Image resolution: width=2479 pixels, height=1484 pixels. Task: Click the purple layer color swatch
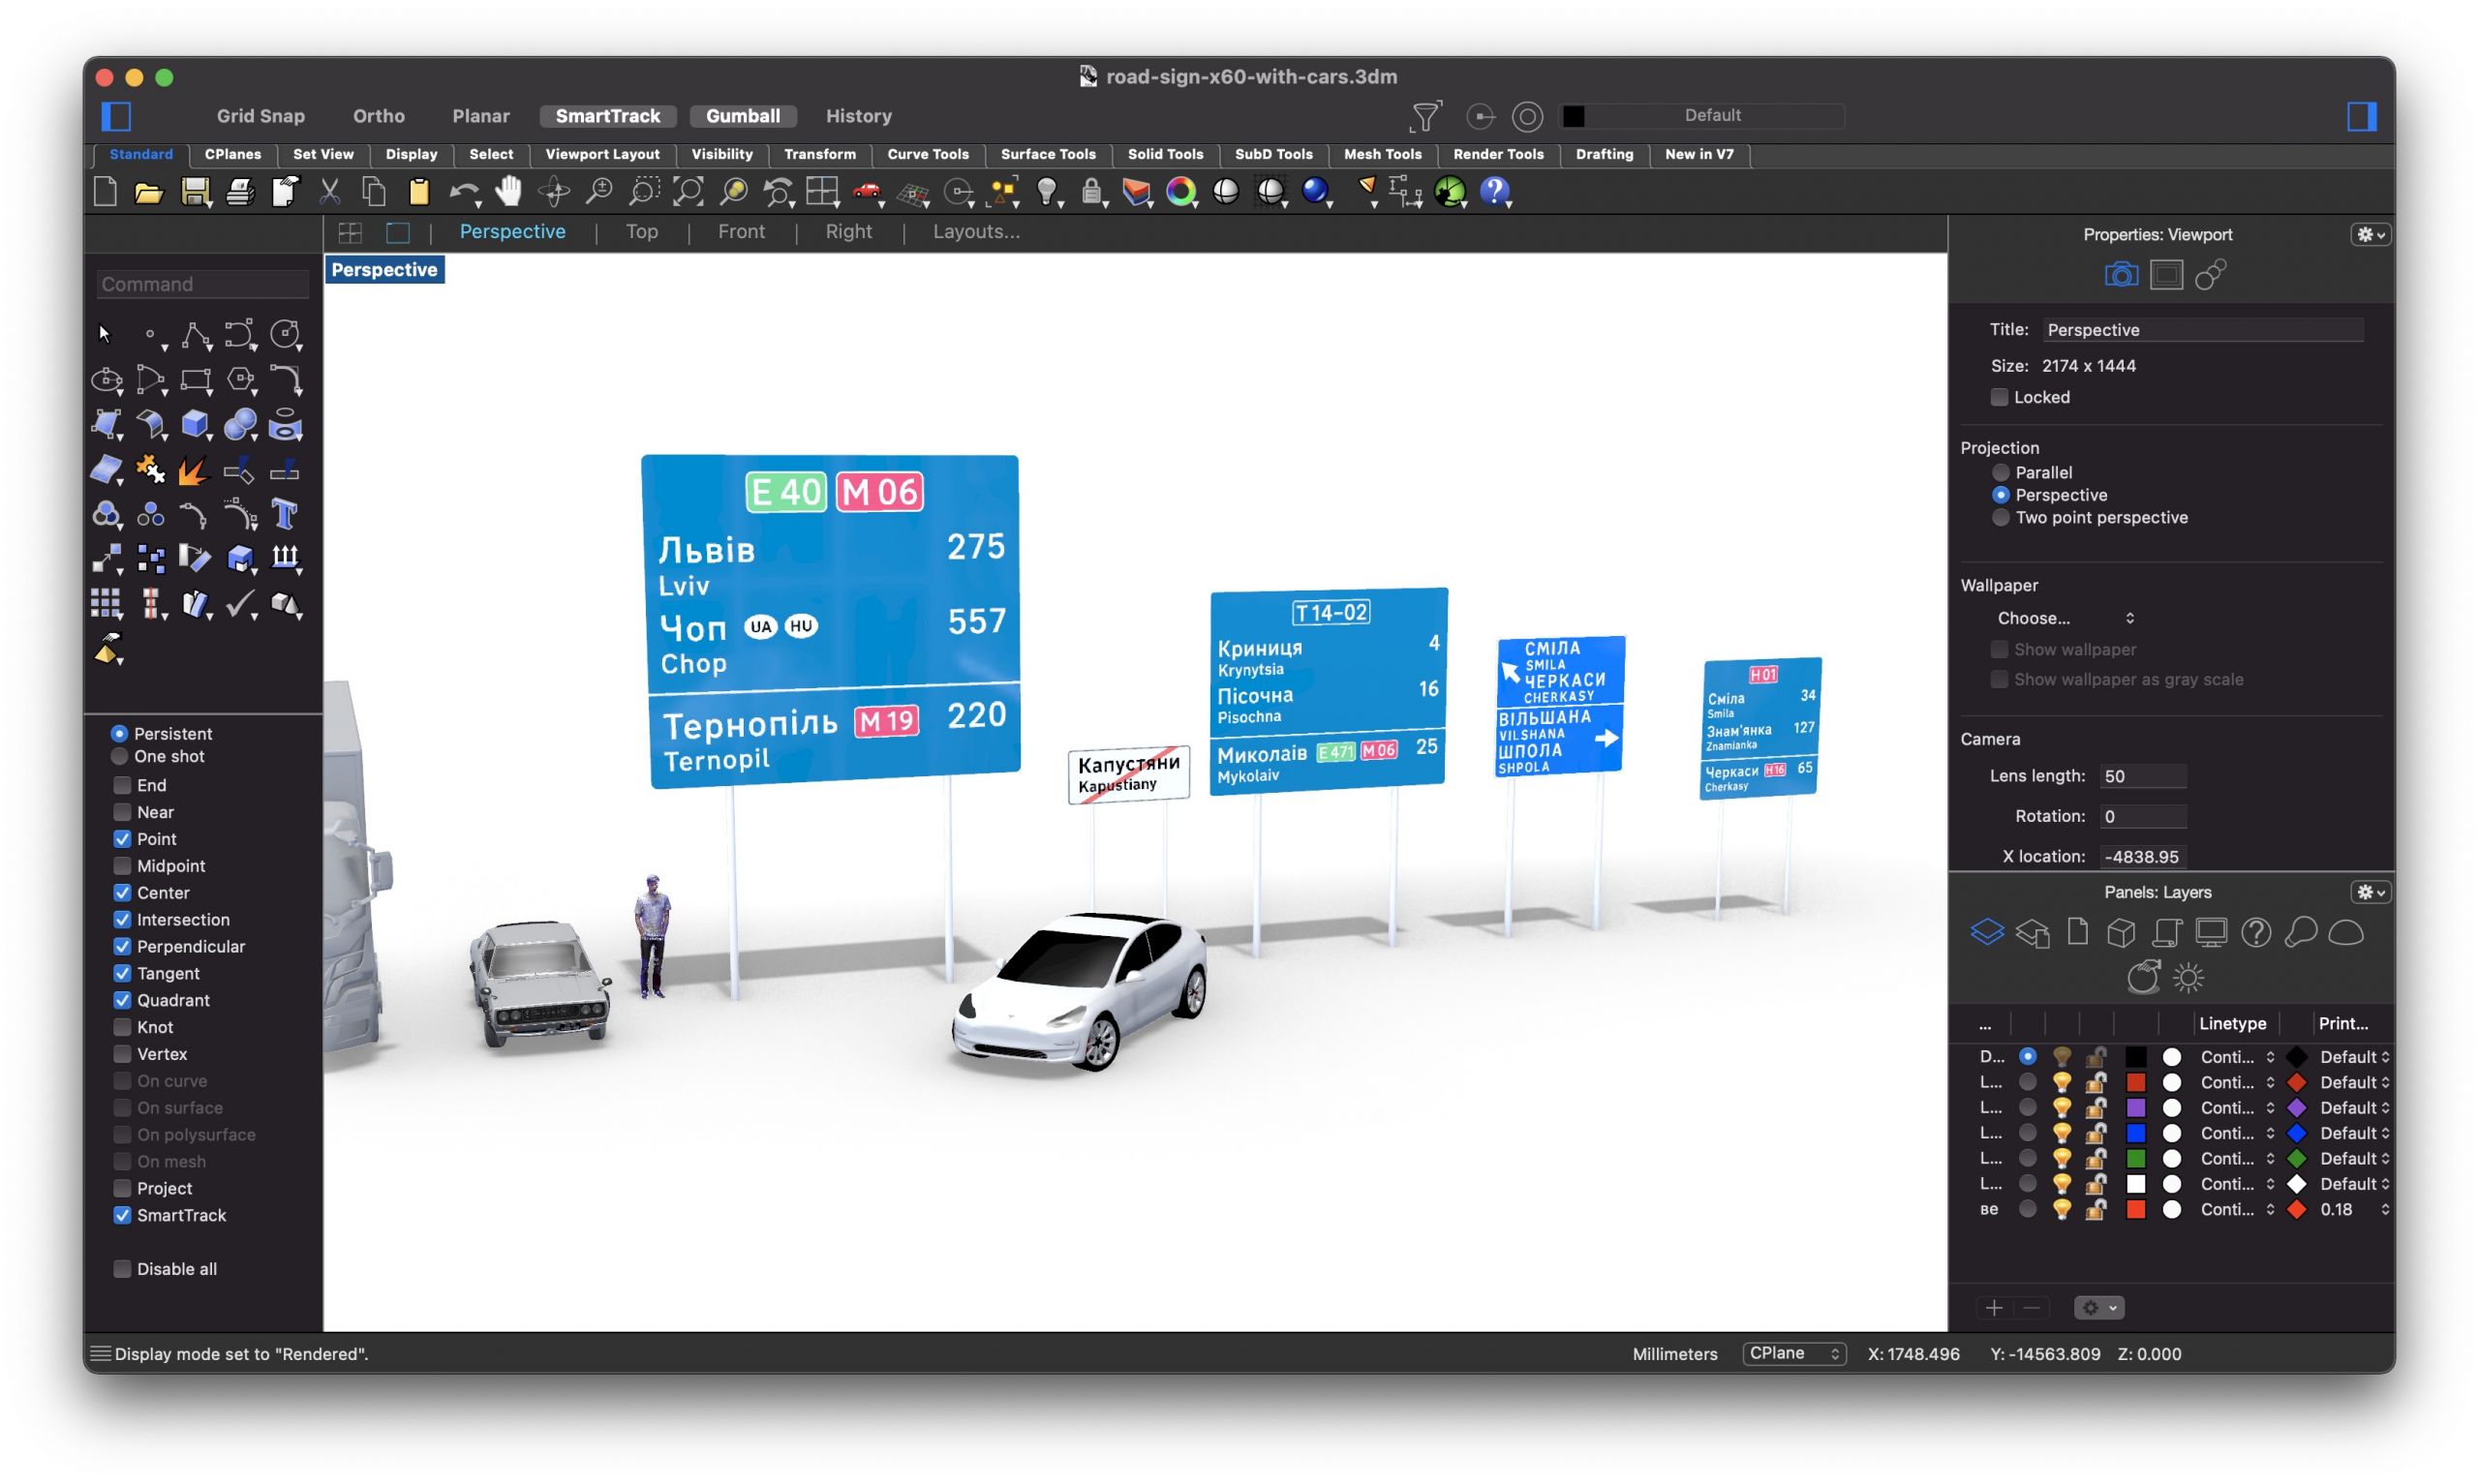(2135, 1107)
